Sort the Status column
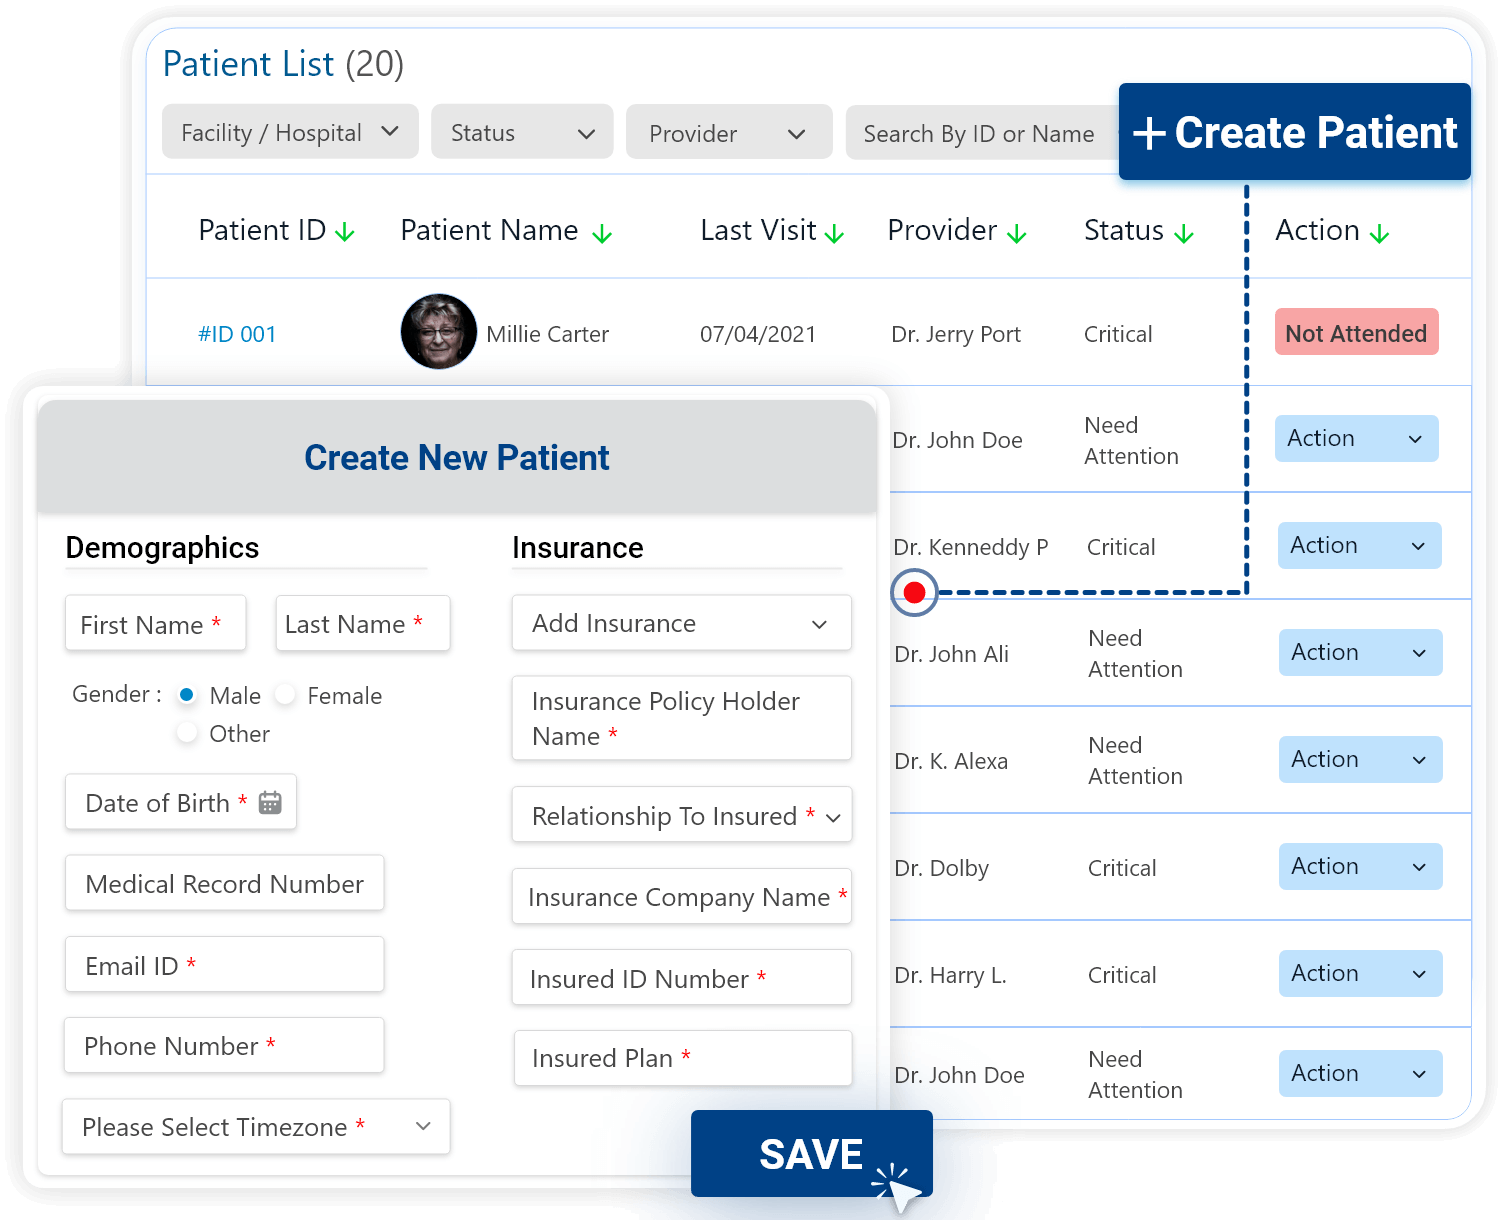 (1184, 231)
